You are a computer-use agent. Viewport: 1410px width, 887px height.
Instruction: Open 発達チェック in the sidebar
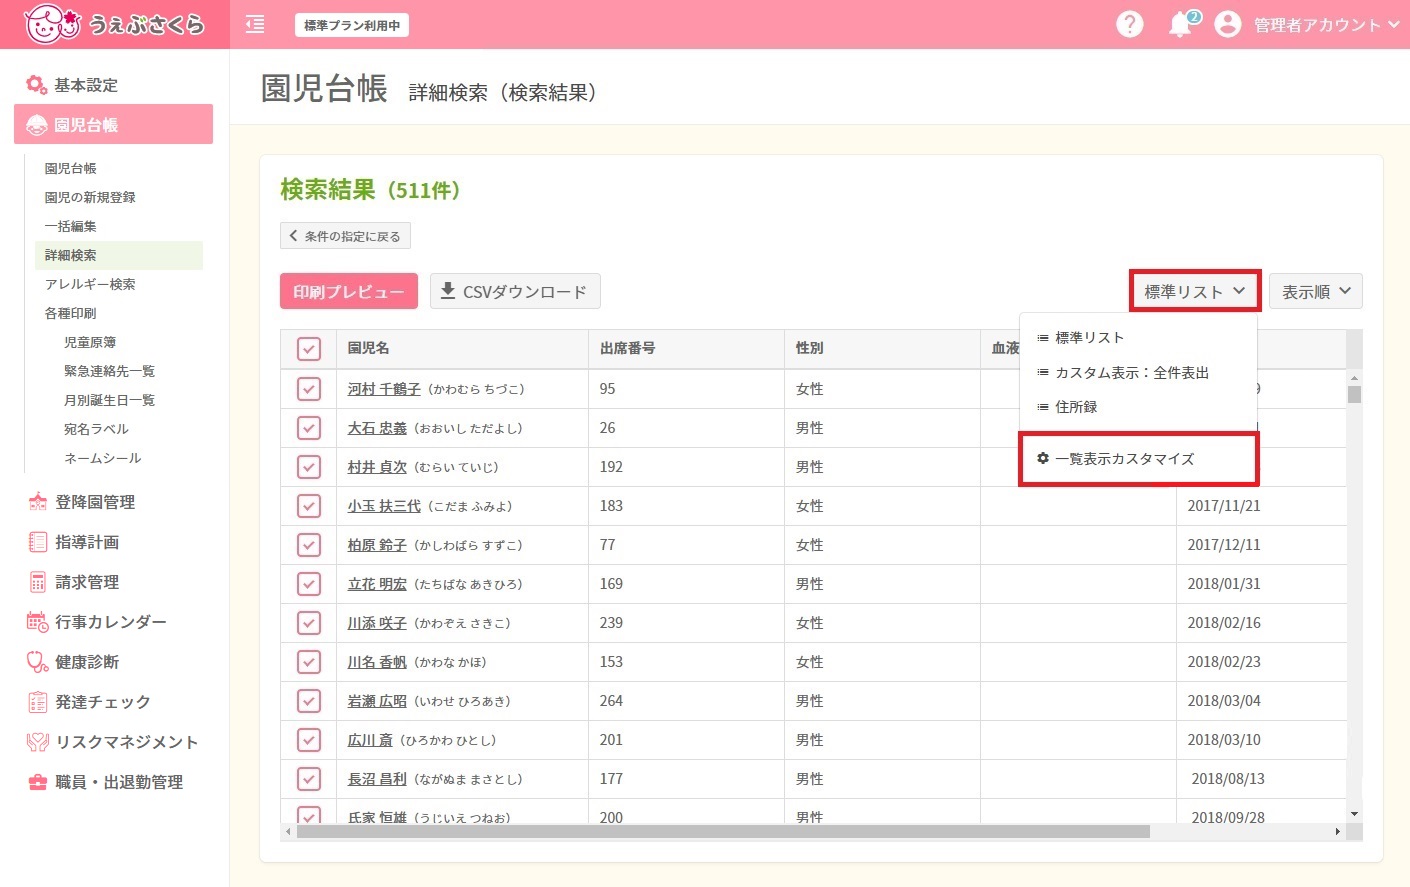pyautogui.click(x=89, y=702)
